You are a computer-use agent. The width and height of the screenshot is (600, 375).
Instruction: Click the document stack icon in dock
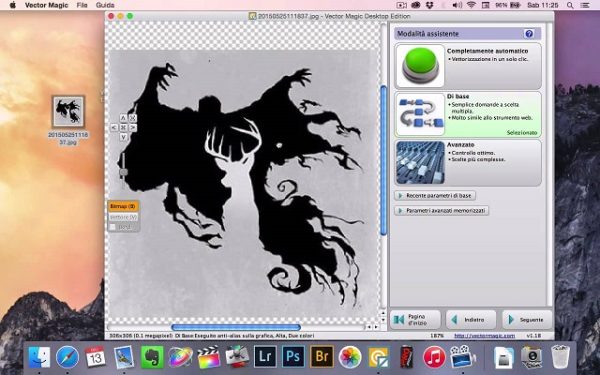pyautogui.click(x=504, y=357)
